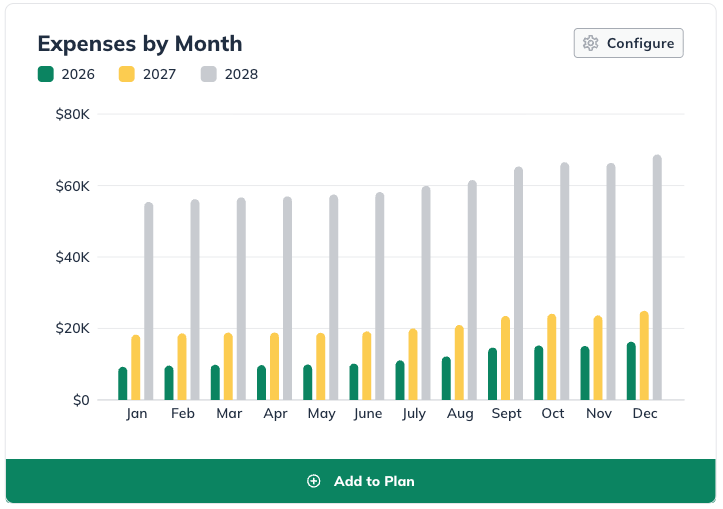Viewport: 723px width, 509px height.
Task: Click the $0 axis value
Action: tap(81, 400)
